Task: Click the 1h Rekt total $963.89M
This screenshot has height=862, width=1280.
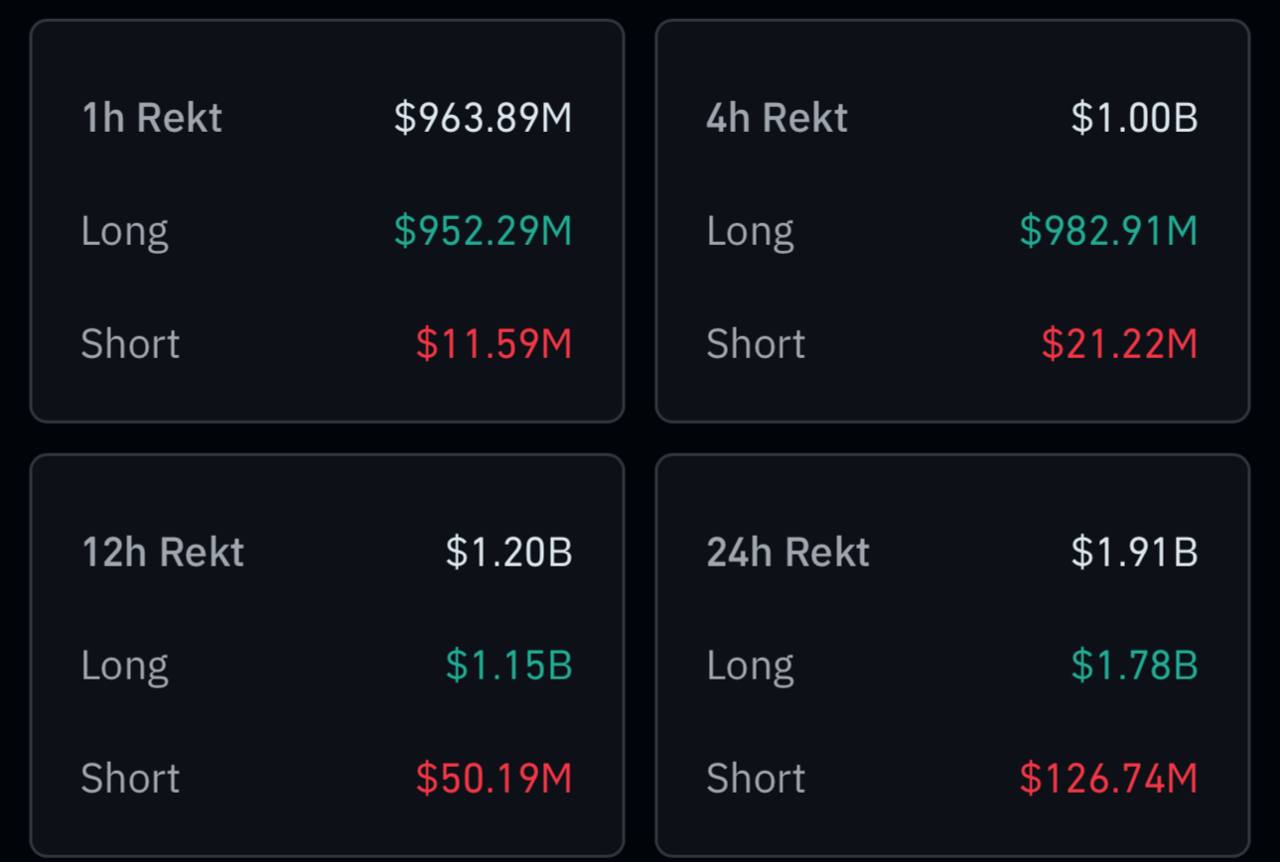Action: (483, 118)
